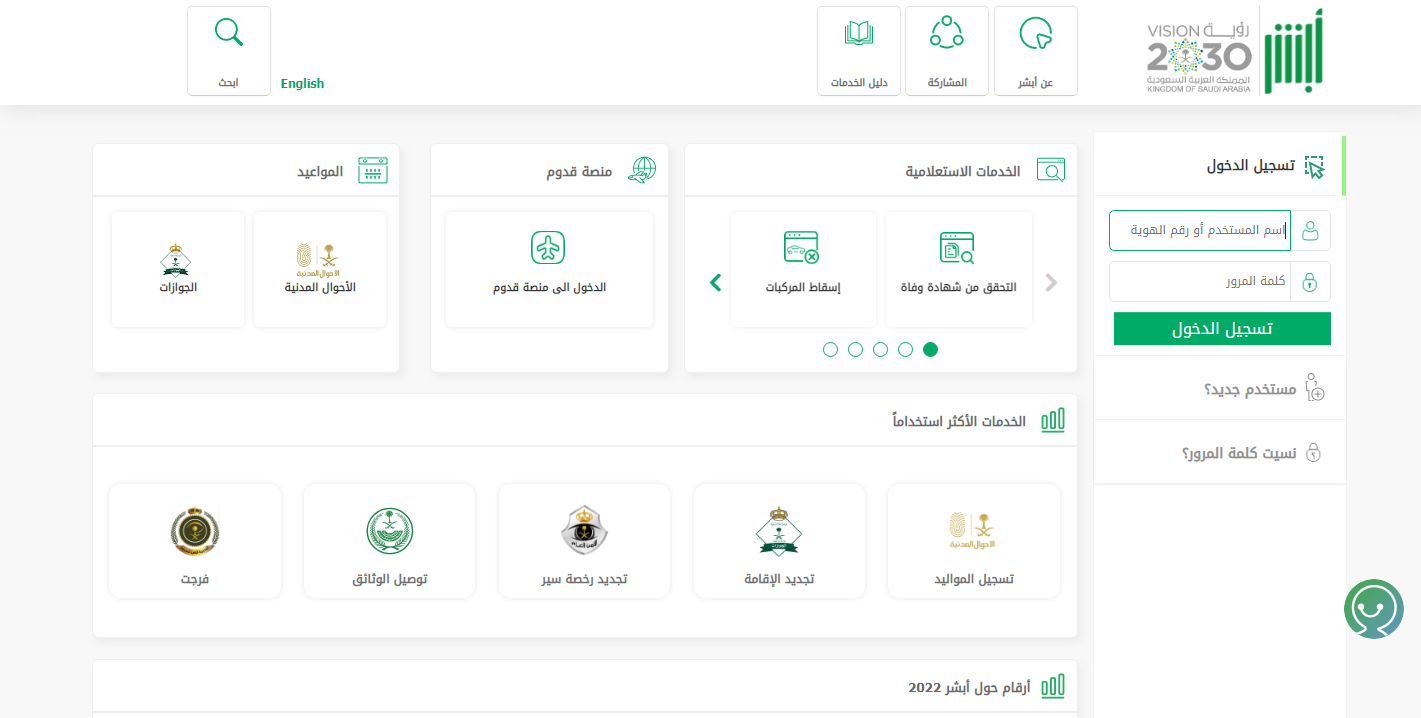
Task: Click the "المواعيد" section title
Action: 320,171
